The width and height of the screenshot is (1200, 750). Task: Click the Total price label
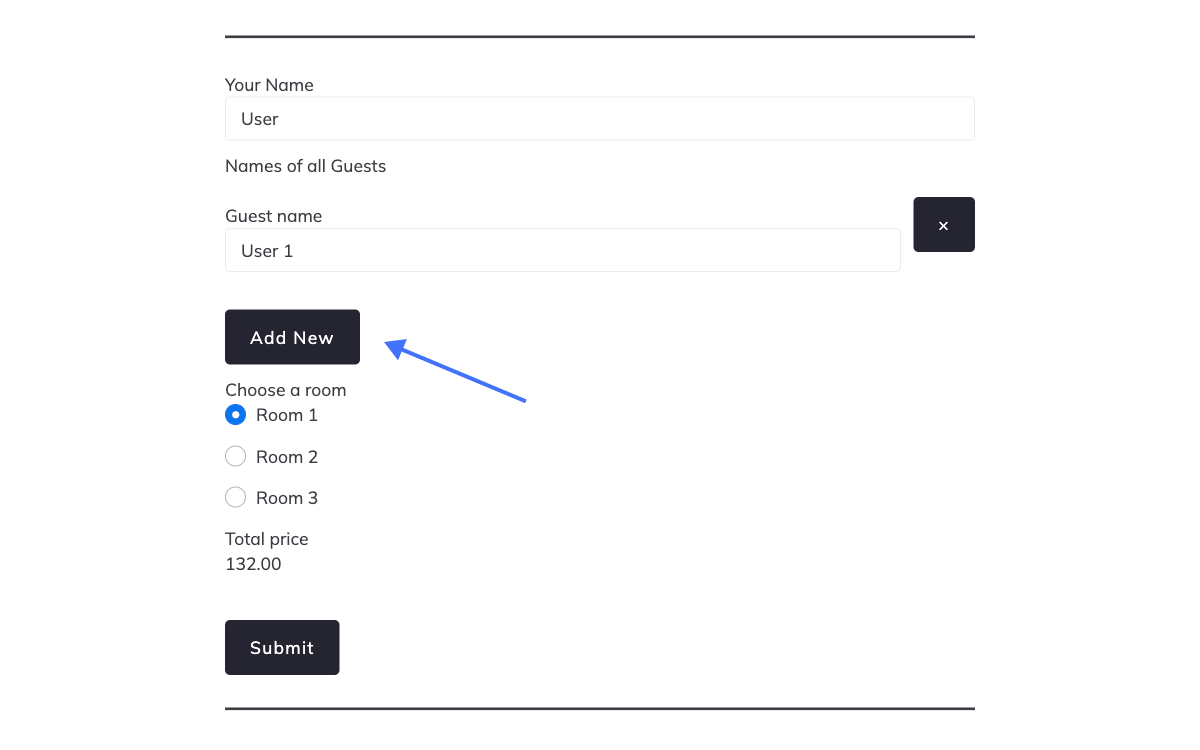pyautogui.click(x=266, y=539)
